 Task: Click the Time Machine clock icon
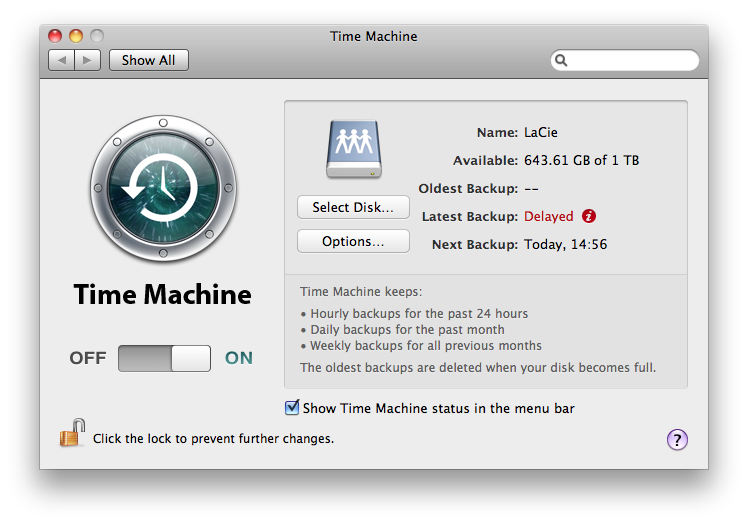point(163,188)
